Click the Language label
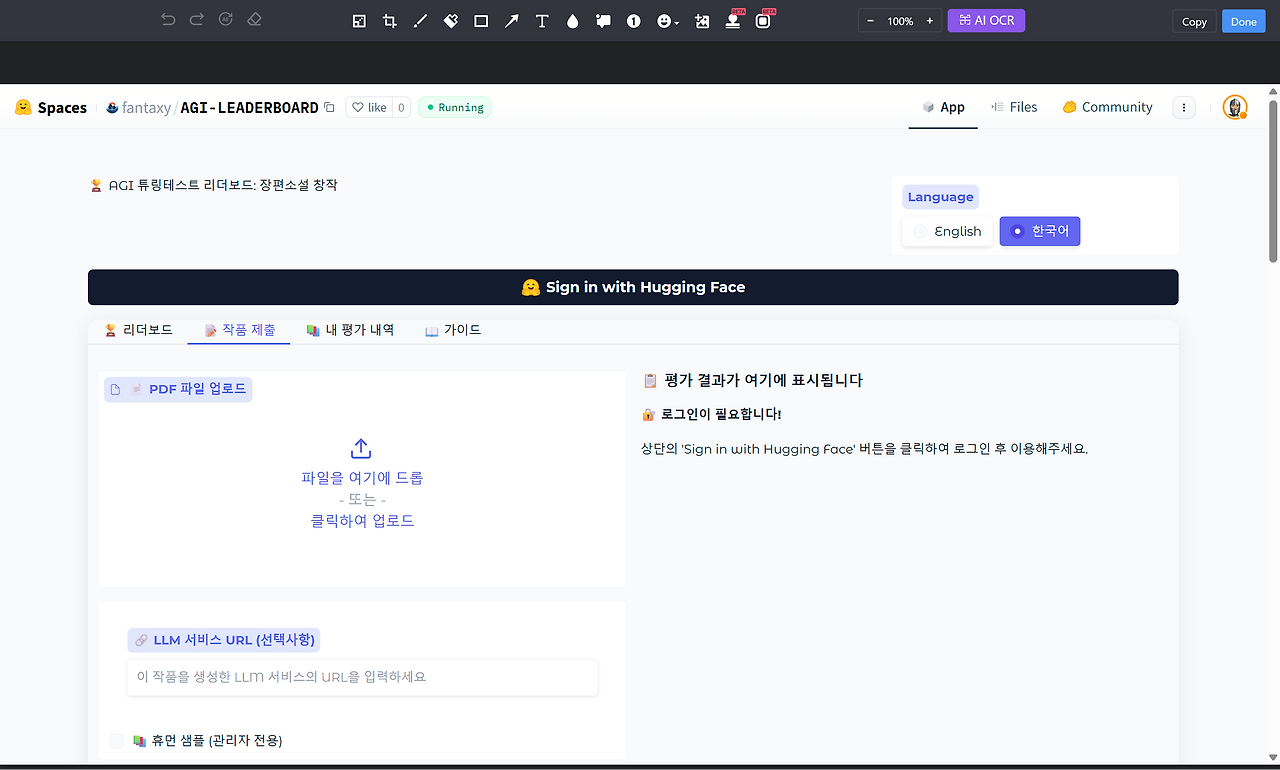The image size is (1280, 770). (x=940, y=197)
